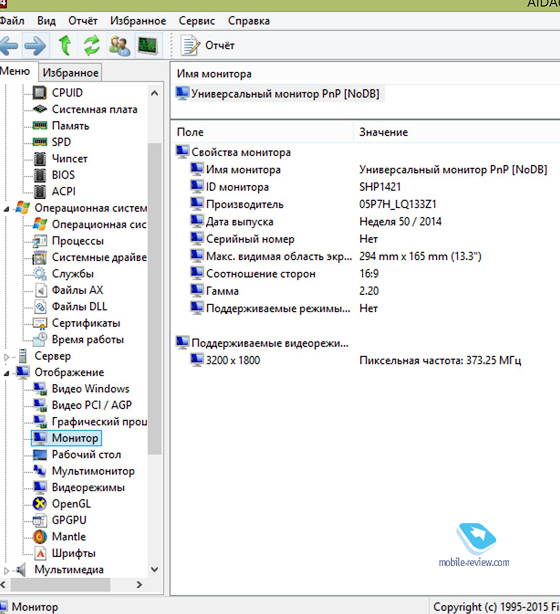
Task: Click the Службы gear icon
Action: point(40,274)
